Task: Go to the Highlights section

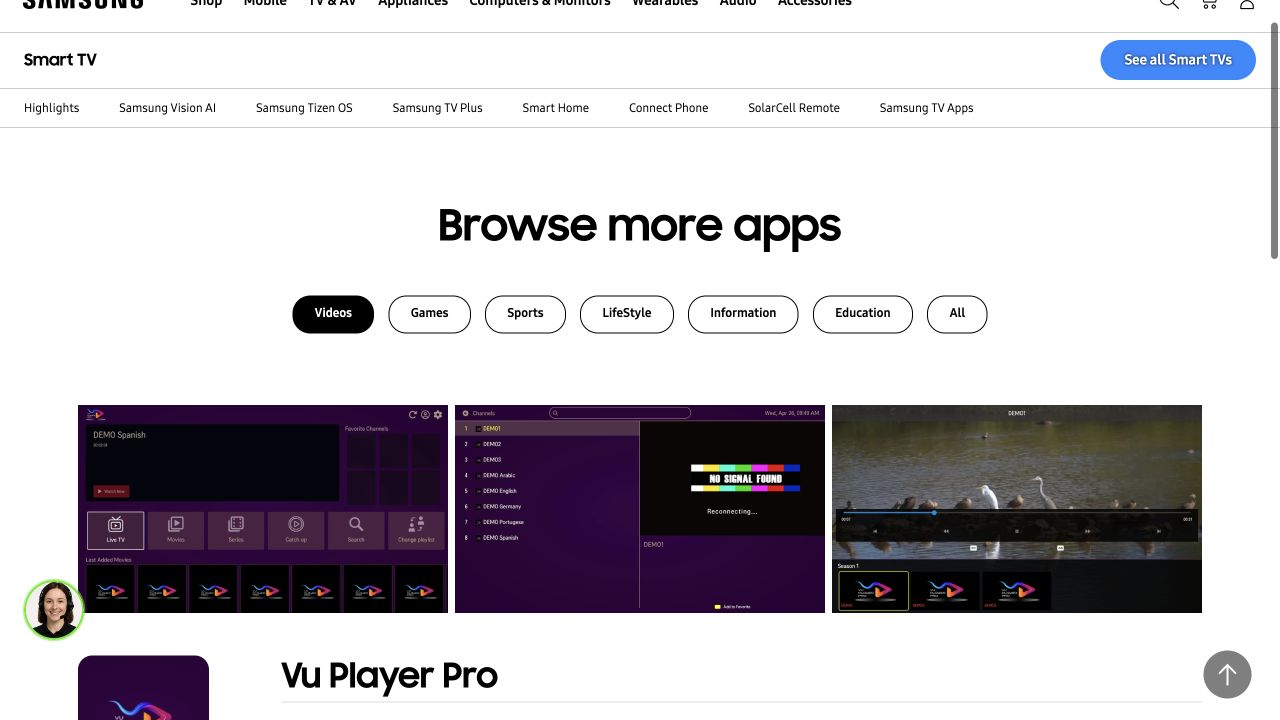Action: point(51,108)
